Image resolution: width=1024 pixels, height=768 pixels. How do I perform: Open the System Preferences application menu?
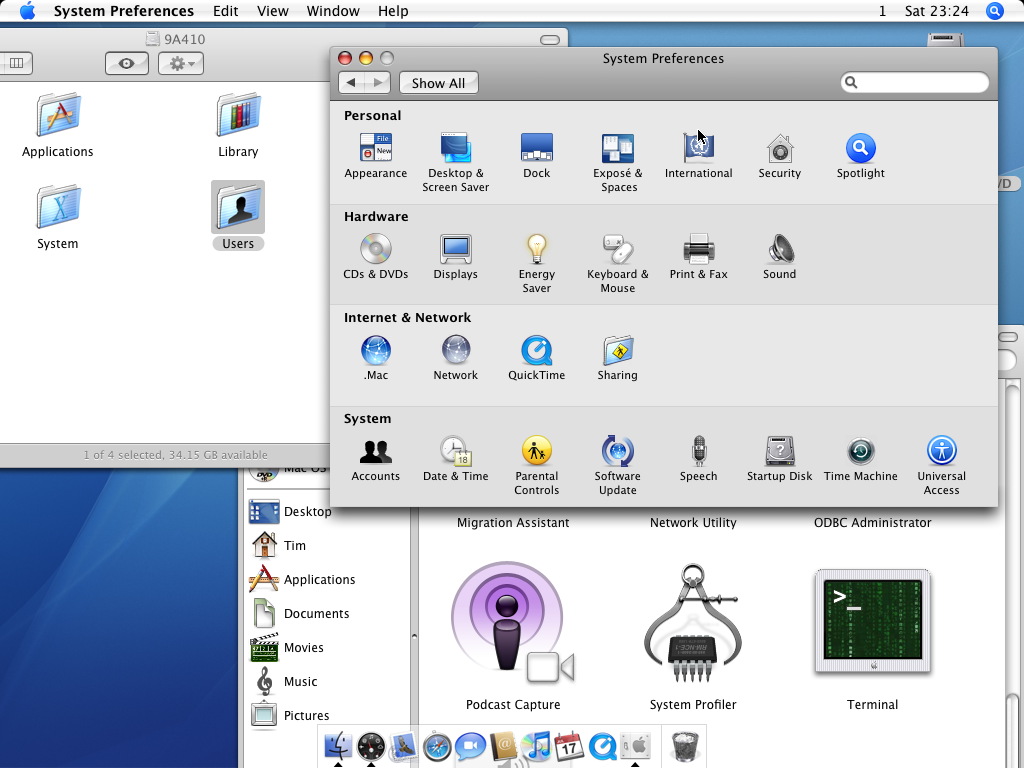coord(123,11)
